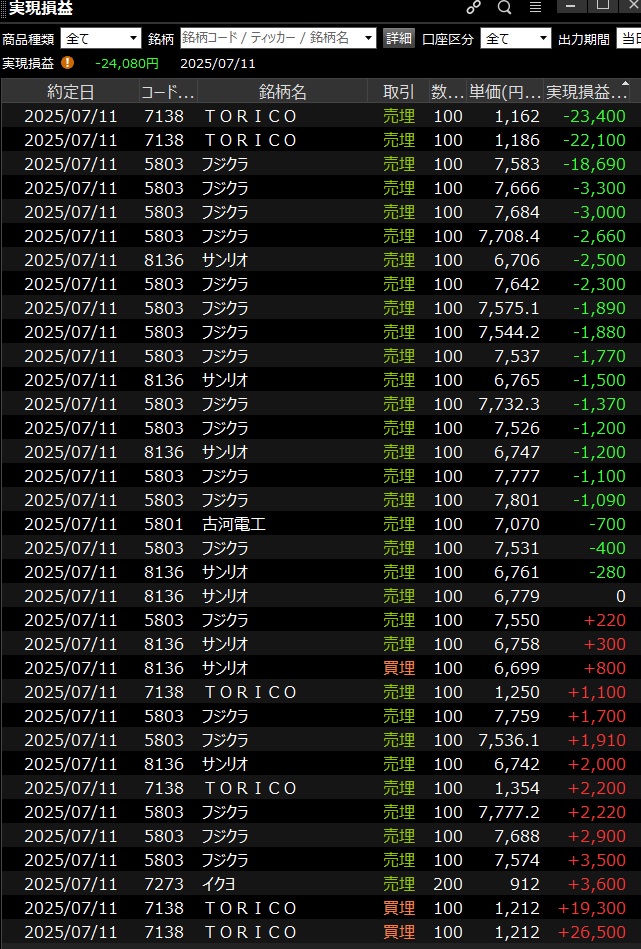
Task: Select the サンリオ row with loss -2,500
Action: [x=315, y=260]
